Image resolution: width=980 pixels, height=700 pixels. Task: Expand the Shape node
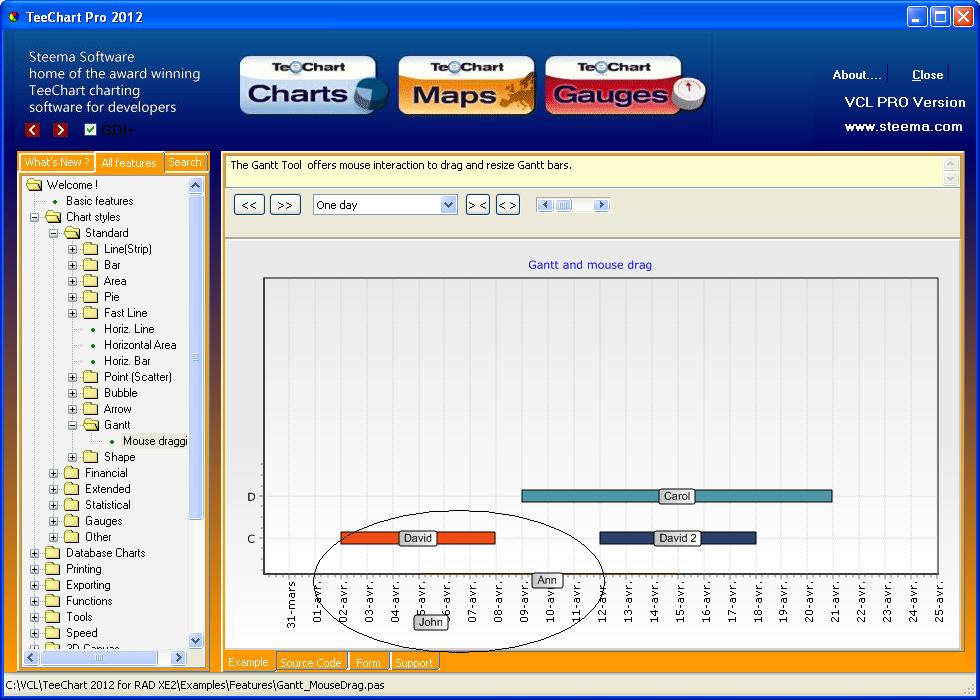72,457
